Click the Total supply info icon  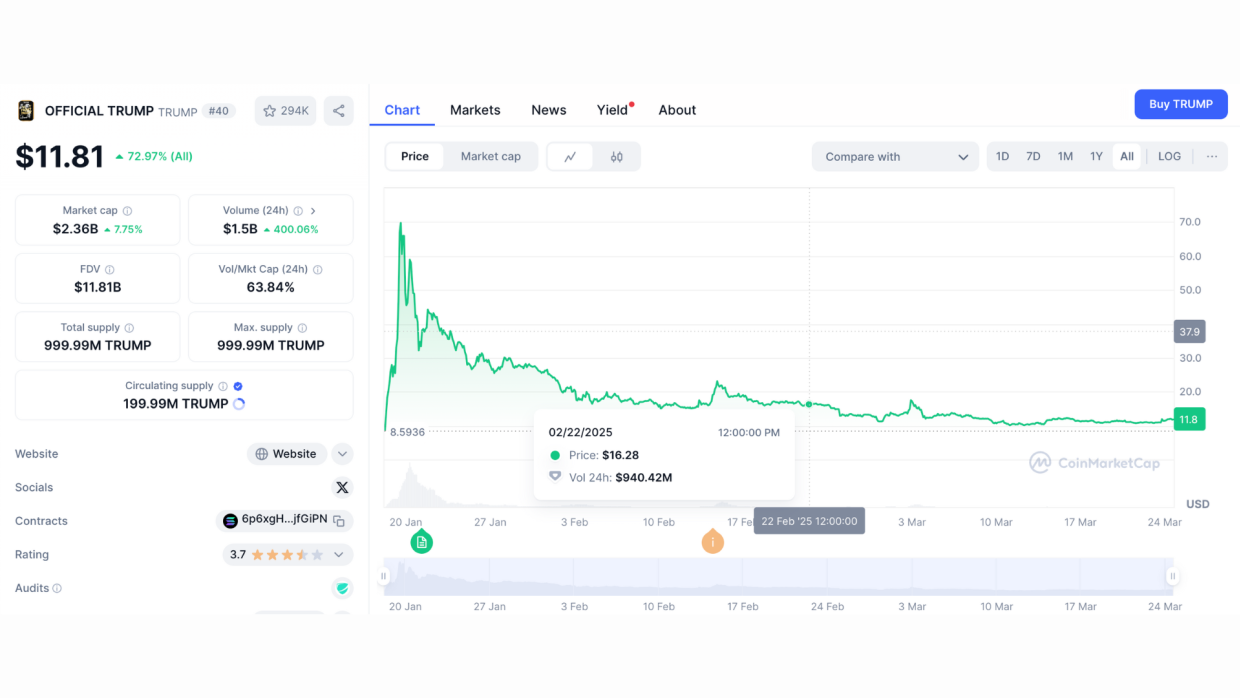pos(129,328)
